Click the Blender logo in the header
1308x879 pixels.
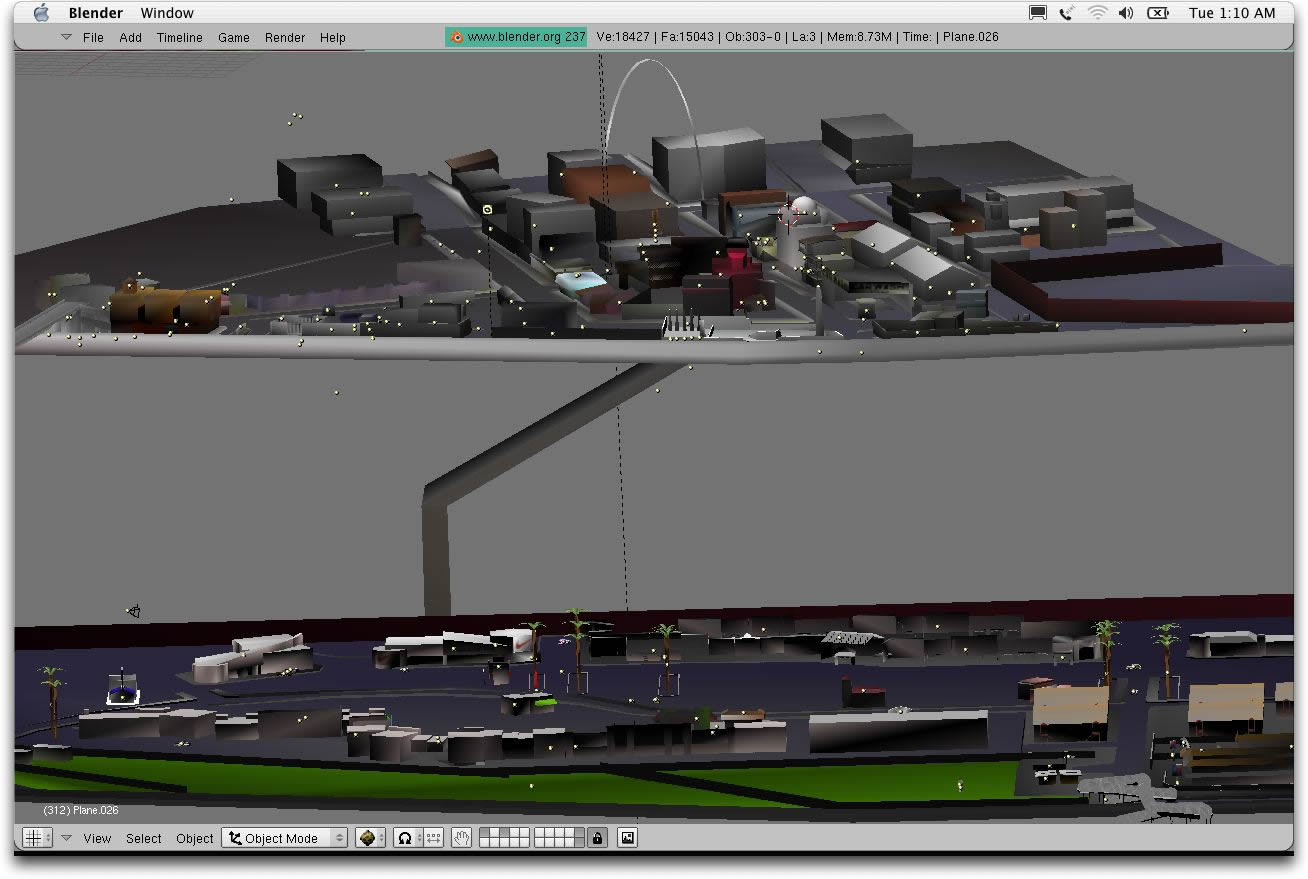click(456, 37)
